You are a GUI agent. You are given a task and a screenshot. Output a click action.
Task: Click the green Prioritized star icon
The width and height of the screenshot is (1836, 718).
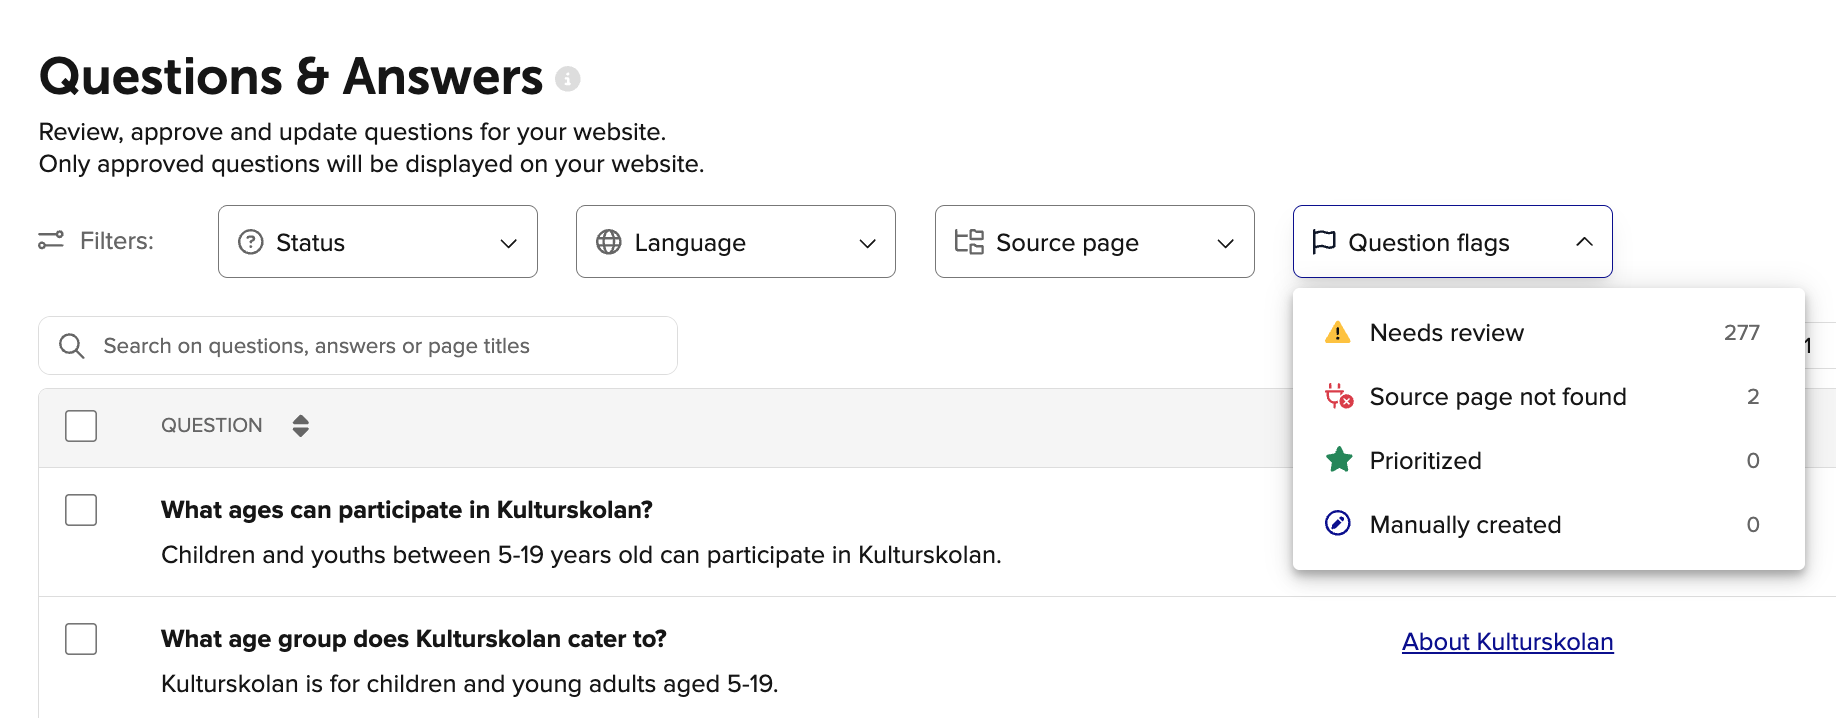(x=1338, y=460)
